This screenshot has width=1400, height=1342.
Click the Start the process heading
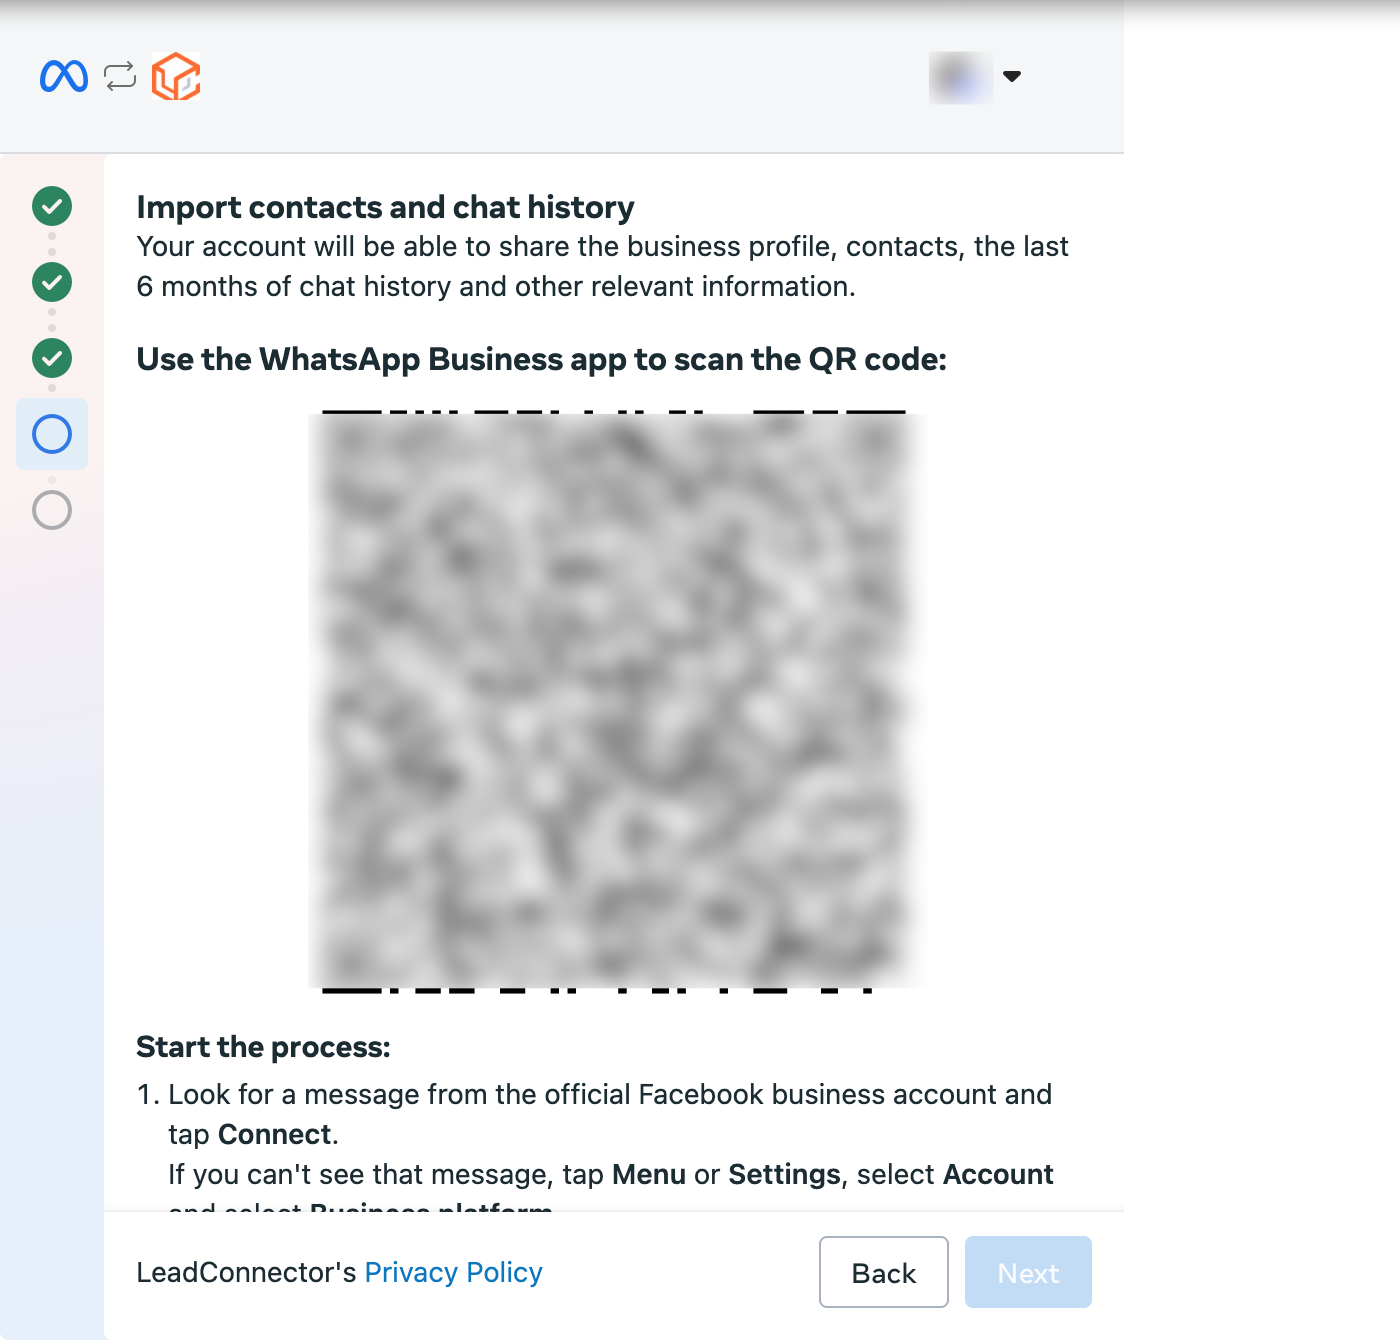pyautogui.click(x=263, y=1047)
